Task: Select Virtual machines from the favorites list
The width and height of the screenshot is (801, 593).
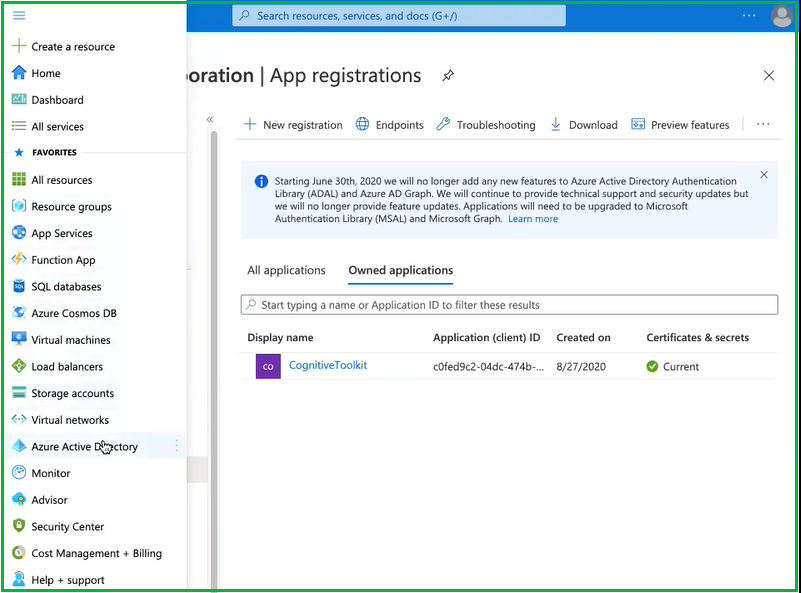Action: point(68,340)
